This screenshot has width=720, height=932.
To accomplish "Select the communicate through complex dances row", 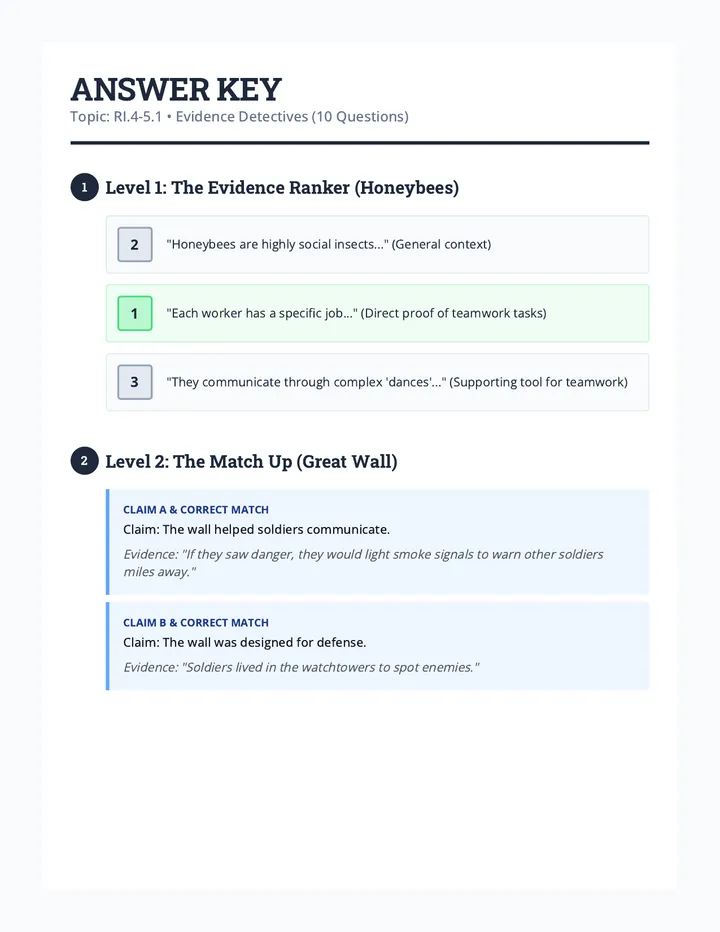I will [378, 382].
